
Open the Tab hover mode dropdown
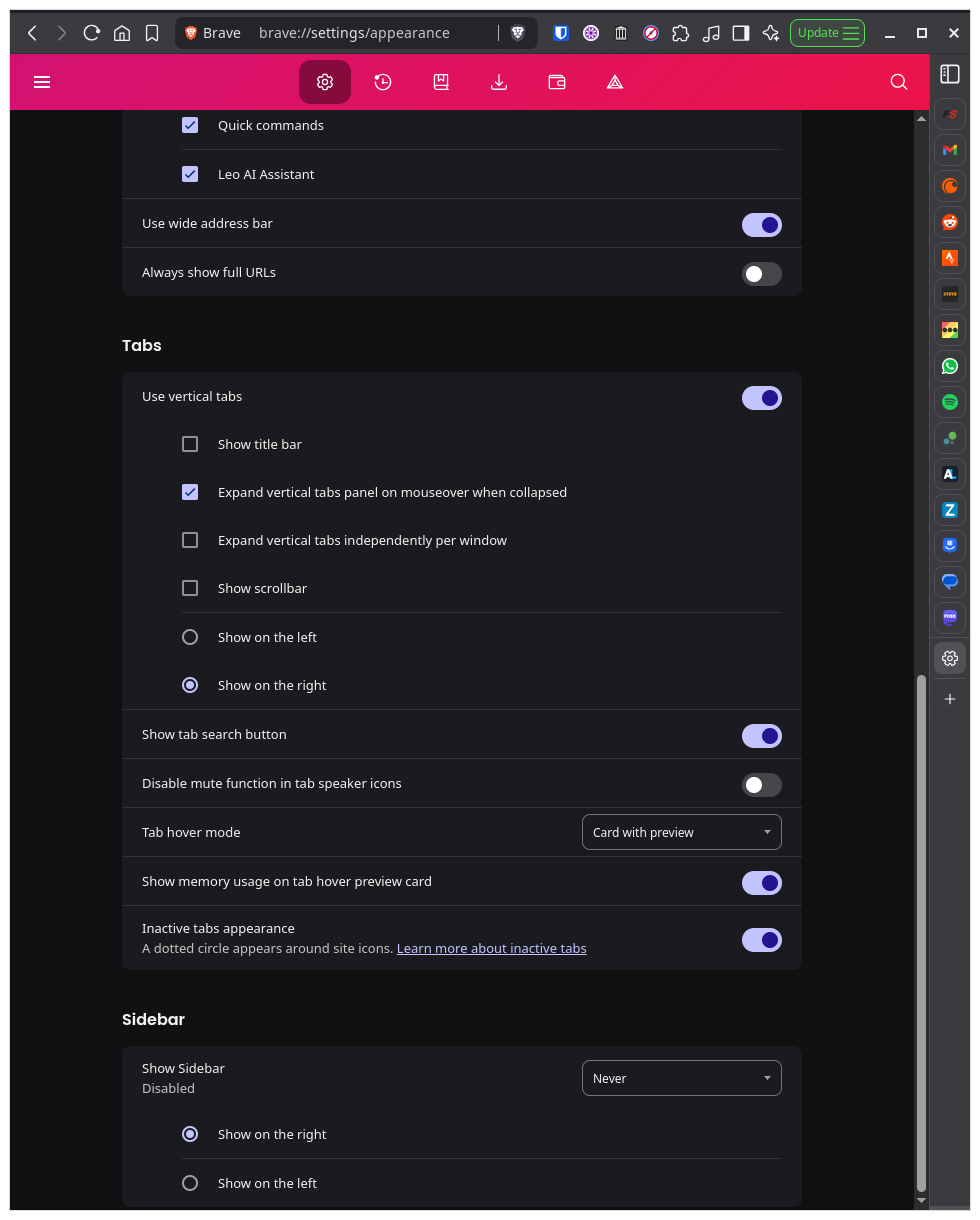click(682, 832)
